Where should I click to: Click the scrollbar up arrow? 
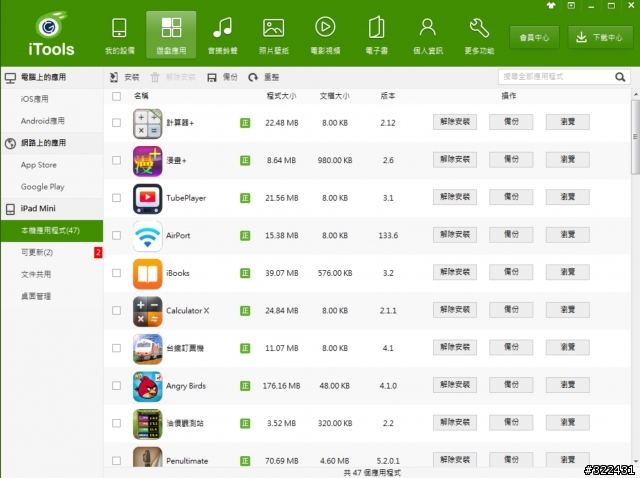pos(636,95)
